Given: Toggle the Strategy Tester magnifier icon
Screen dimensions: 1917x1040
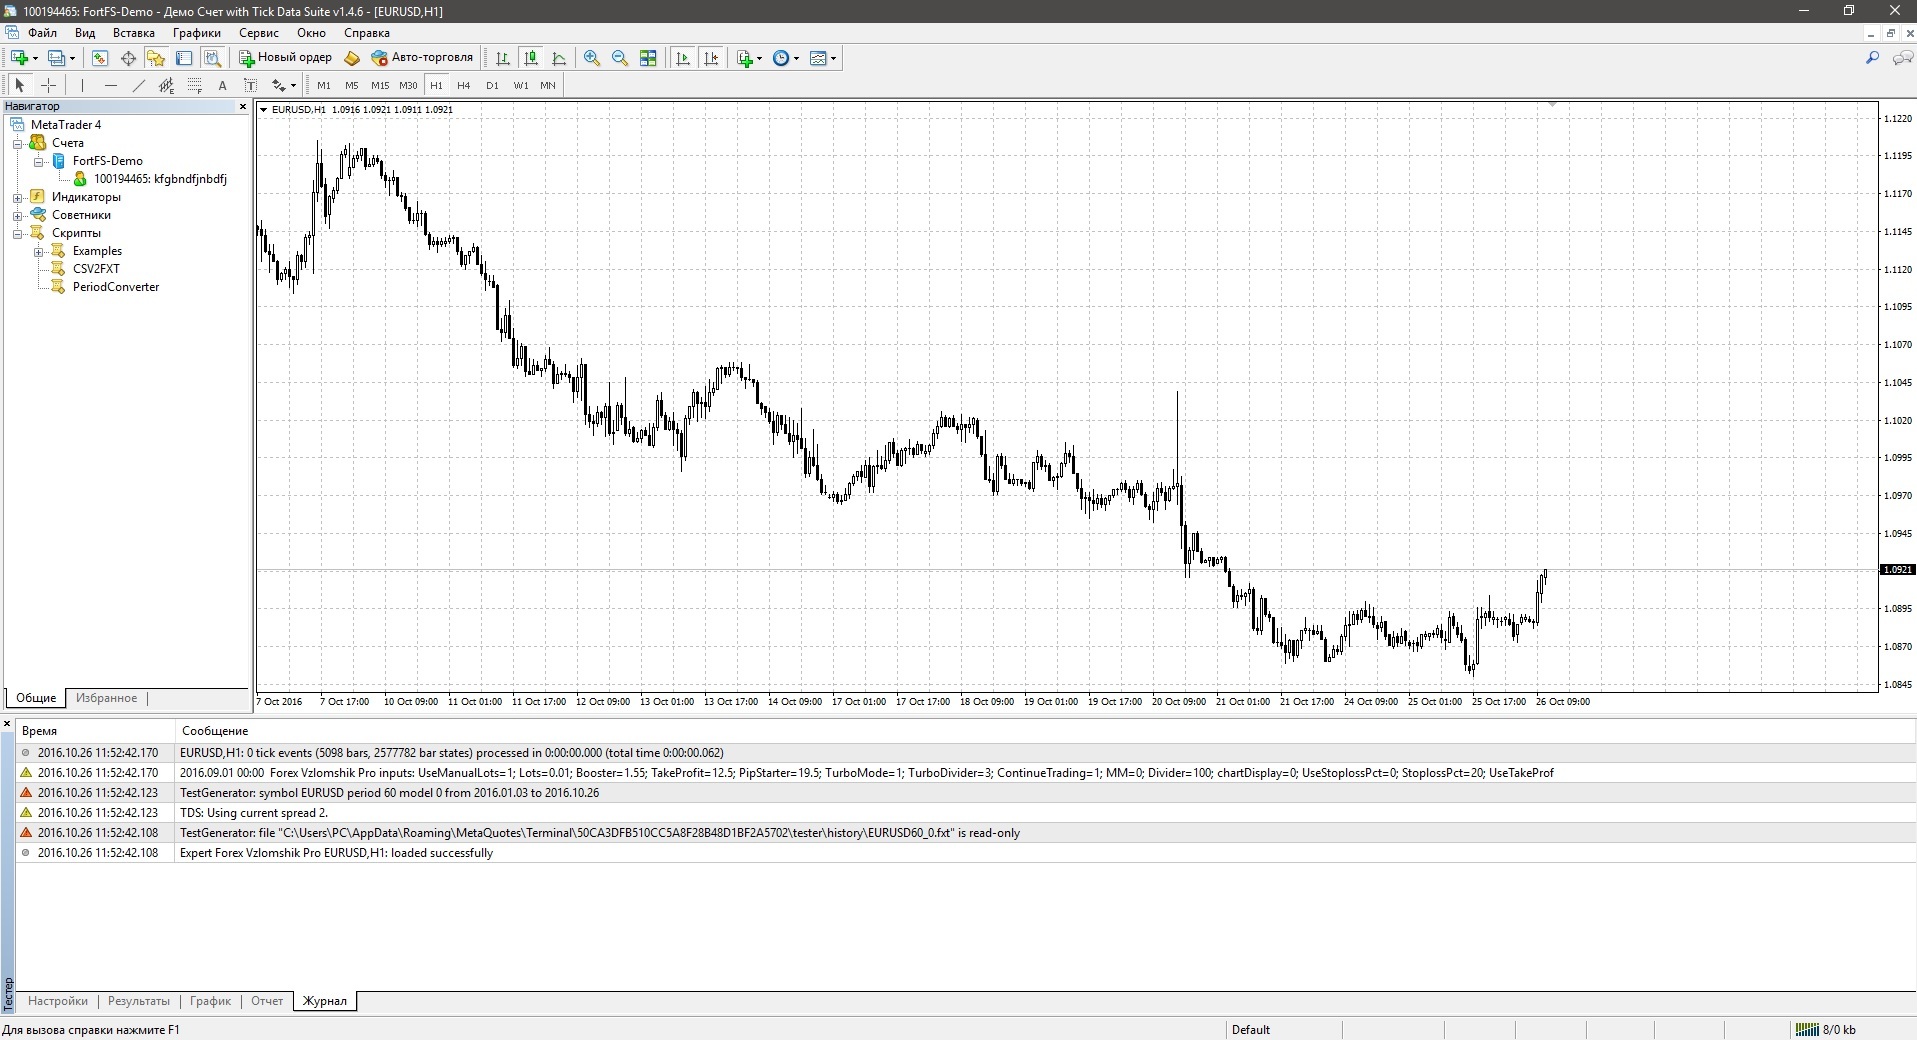Looking at the screenshot, I should coord(212,58).
